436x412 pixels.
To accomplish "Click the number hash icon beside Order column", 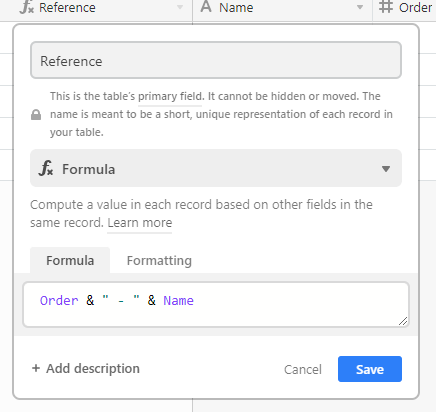I will [386, 7].
